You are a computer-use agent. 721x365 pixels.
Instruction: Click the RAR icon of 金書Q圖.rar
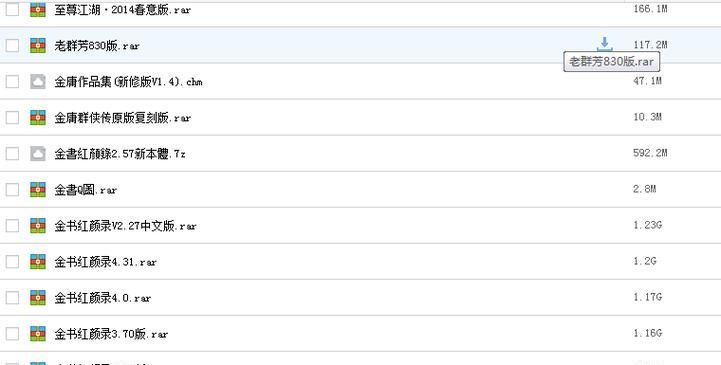tap(38, 189)
